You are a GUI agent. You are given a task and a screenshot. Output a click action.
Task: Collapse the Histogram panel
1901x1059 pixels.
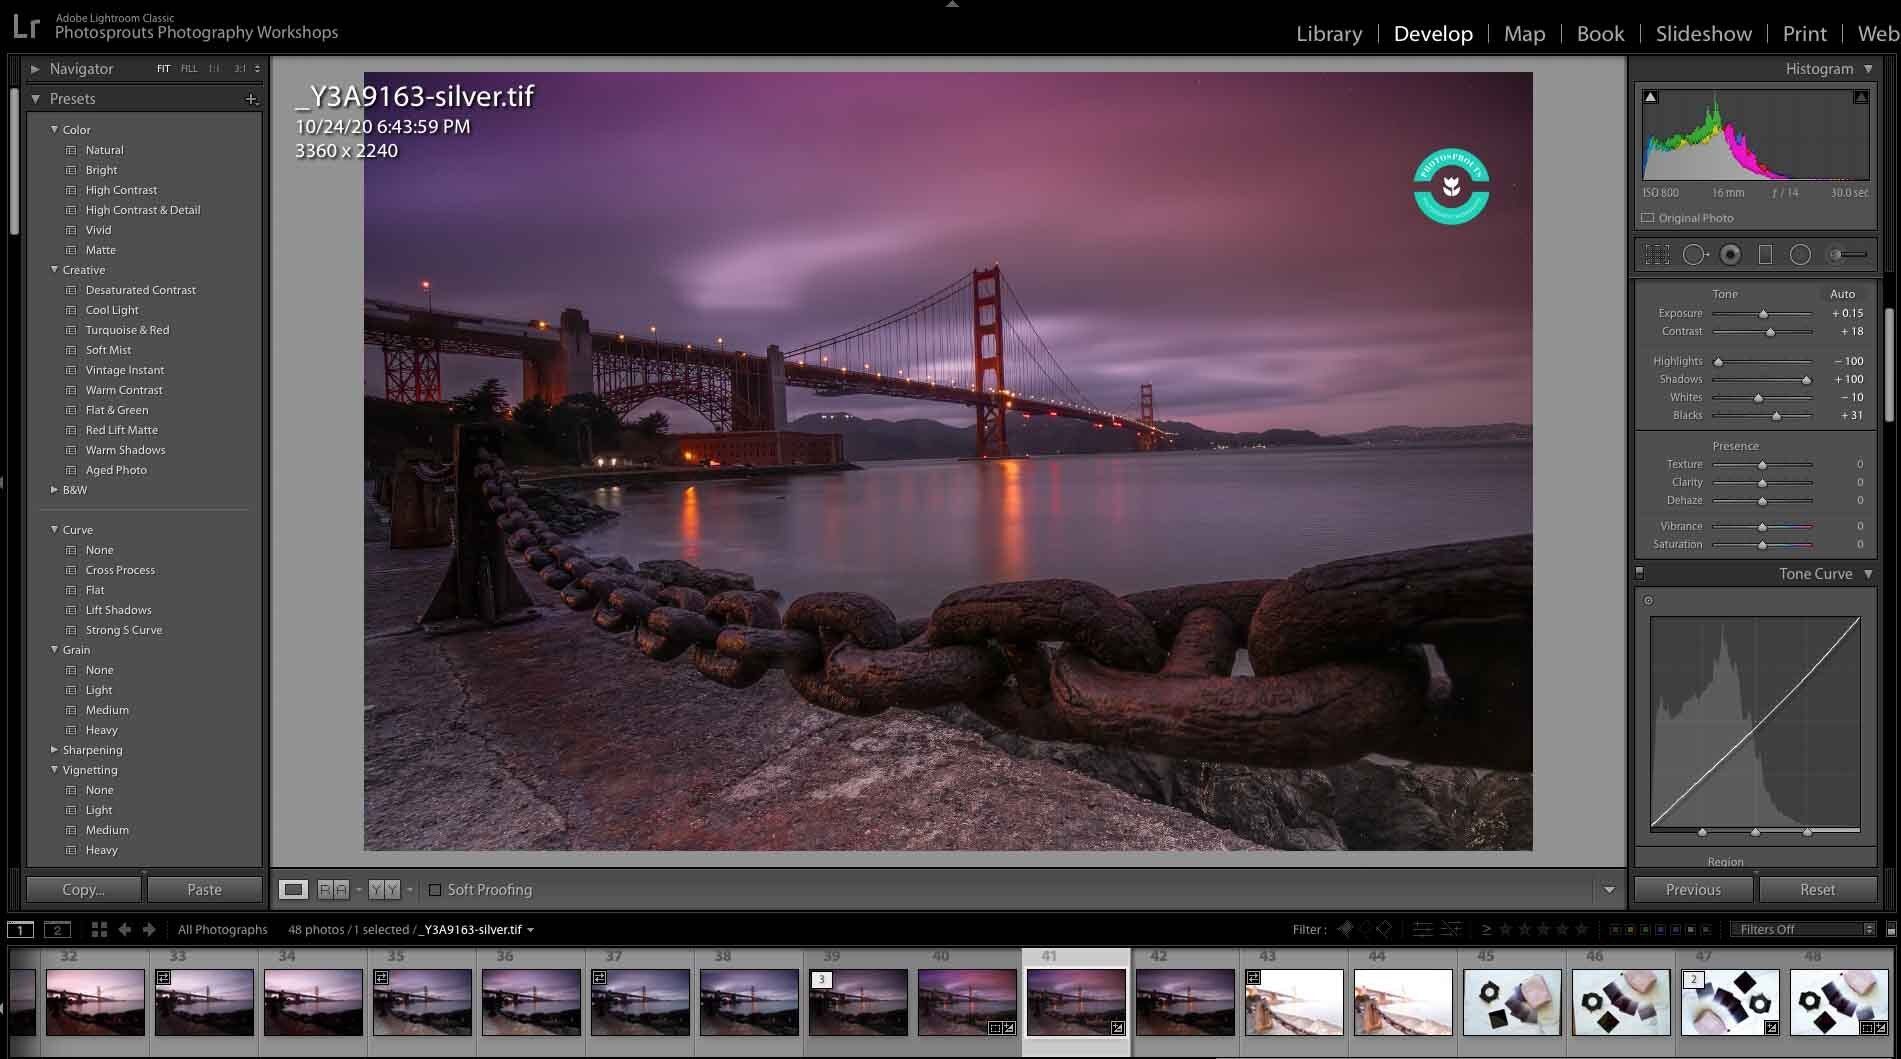pos(1868,69)
